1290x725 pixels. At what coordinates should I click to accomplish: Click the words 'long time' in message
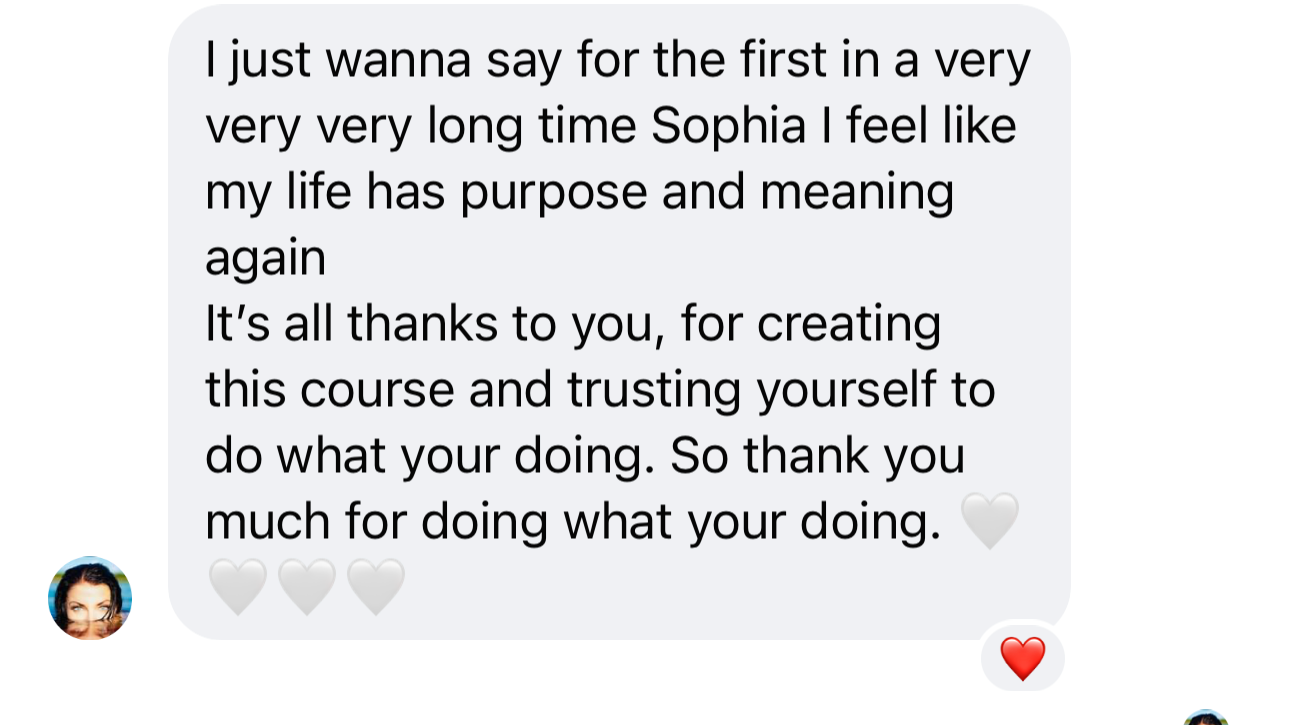[x=532, y=127]
